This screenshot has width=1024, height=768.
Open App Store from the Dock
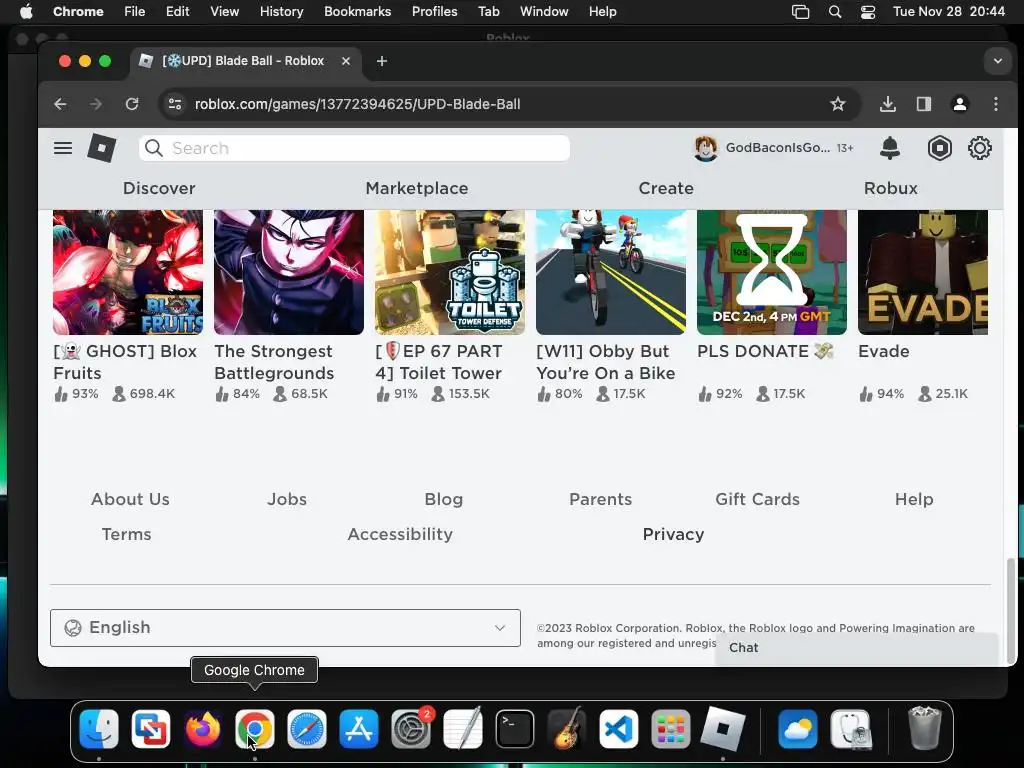359,729
